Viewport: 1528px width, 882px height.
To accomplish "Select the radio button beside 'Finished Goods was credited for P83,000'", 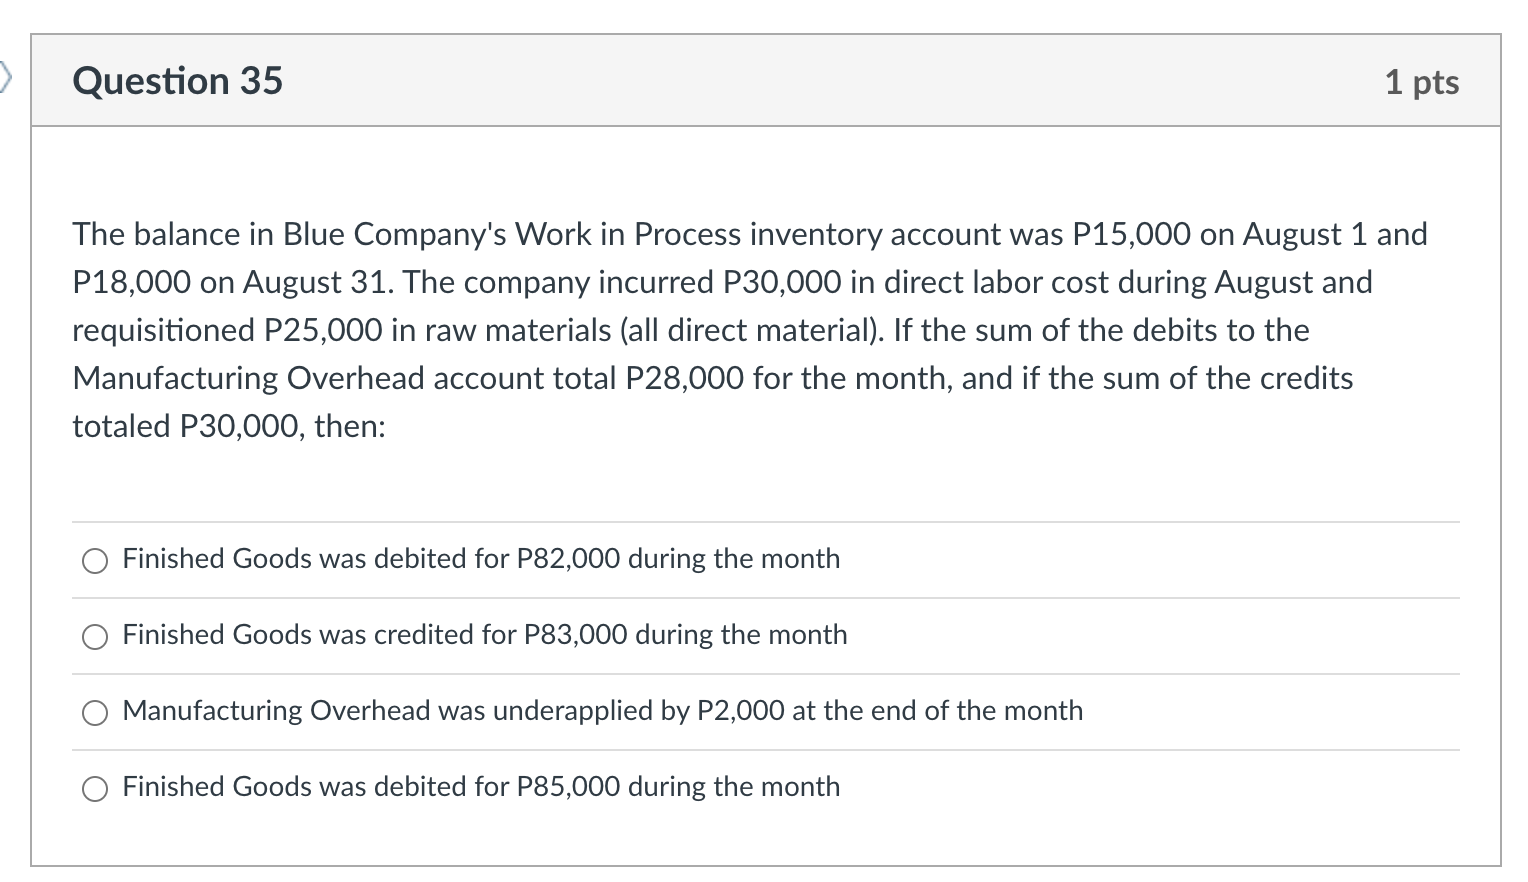I will click(95, 636).
